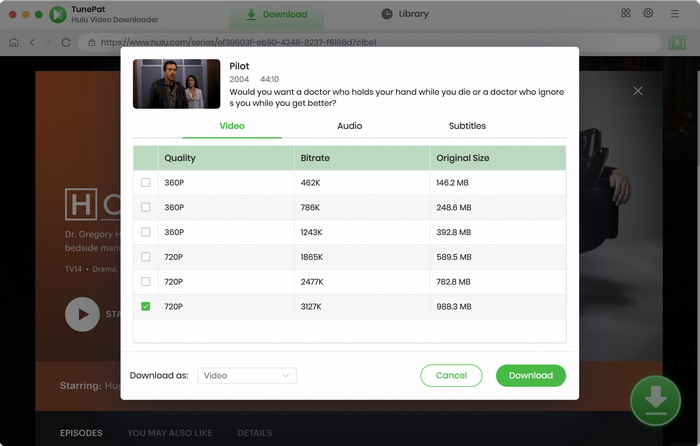700x446 pixels.
Task: Play the show with the round play button
Action: coord(82,314)
